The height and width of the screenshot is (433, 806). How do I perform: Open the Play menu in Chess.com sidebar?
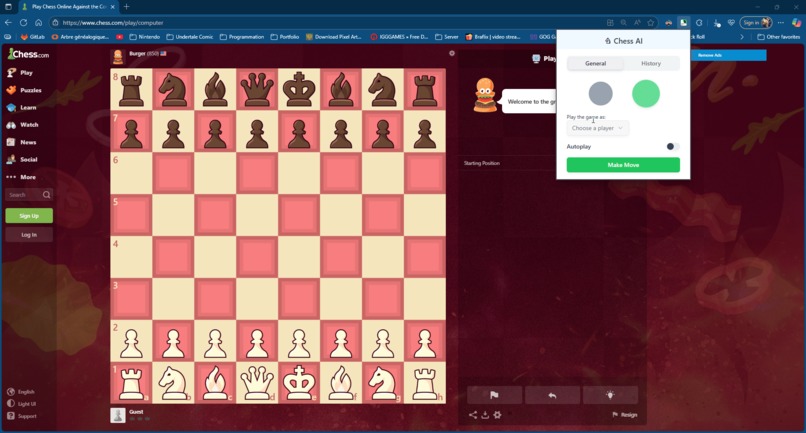pos(21,73)
